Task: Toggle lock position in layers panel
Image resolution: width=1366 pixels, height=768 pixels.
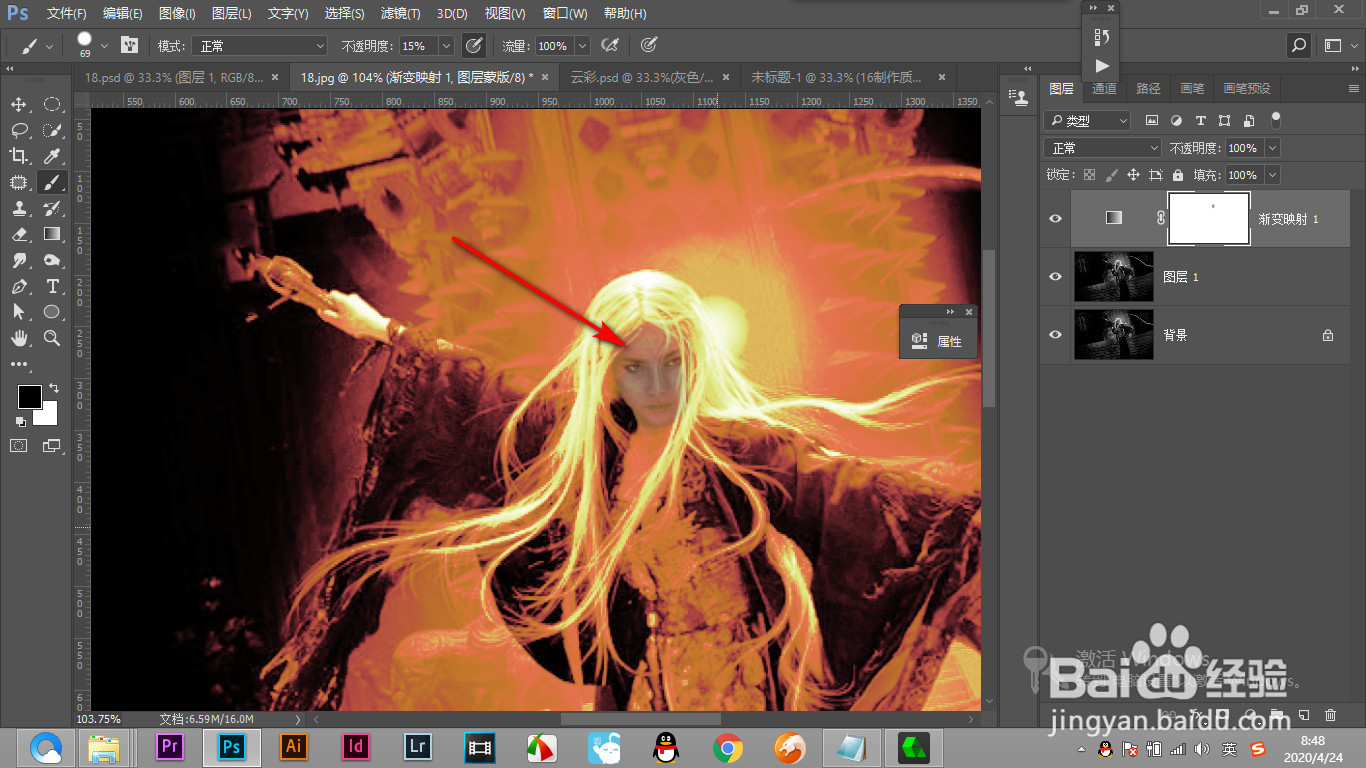Action: (x=1134, y=174)
